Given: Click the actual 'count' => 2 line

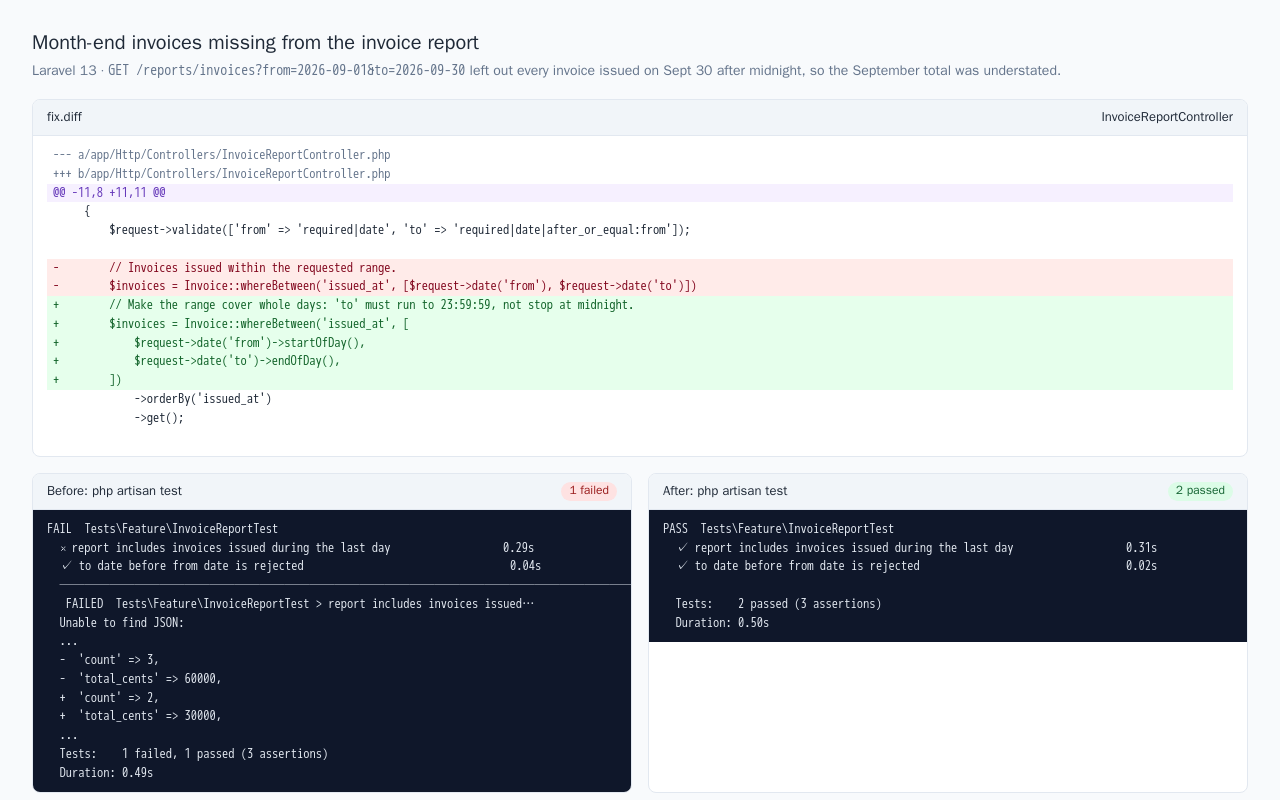Looking at the screenshot, I should click(109, 698).
